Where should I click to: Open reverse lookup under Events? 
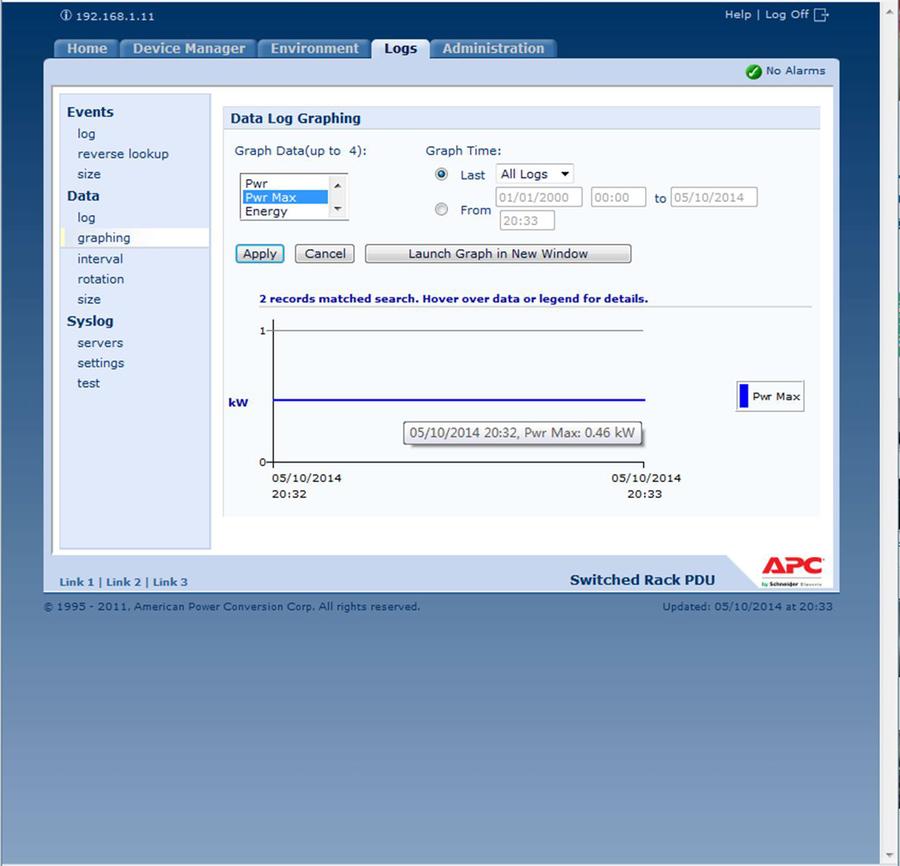[123, 154]
